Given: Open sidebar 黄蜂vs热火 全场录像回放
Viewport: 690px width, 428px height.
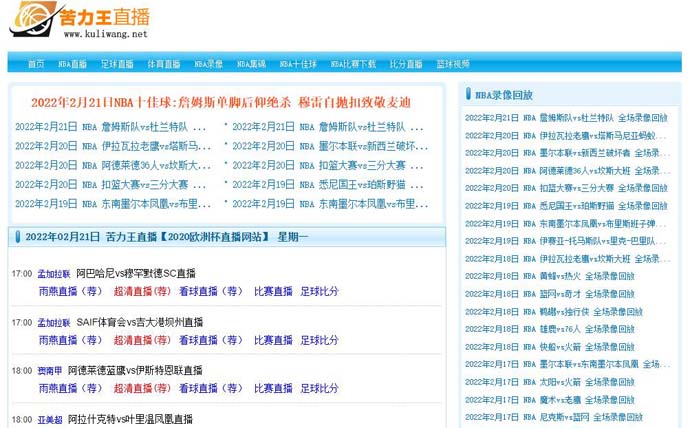Looking at the screenshot, I should (x=550, y=276).
